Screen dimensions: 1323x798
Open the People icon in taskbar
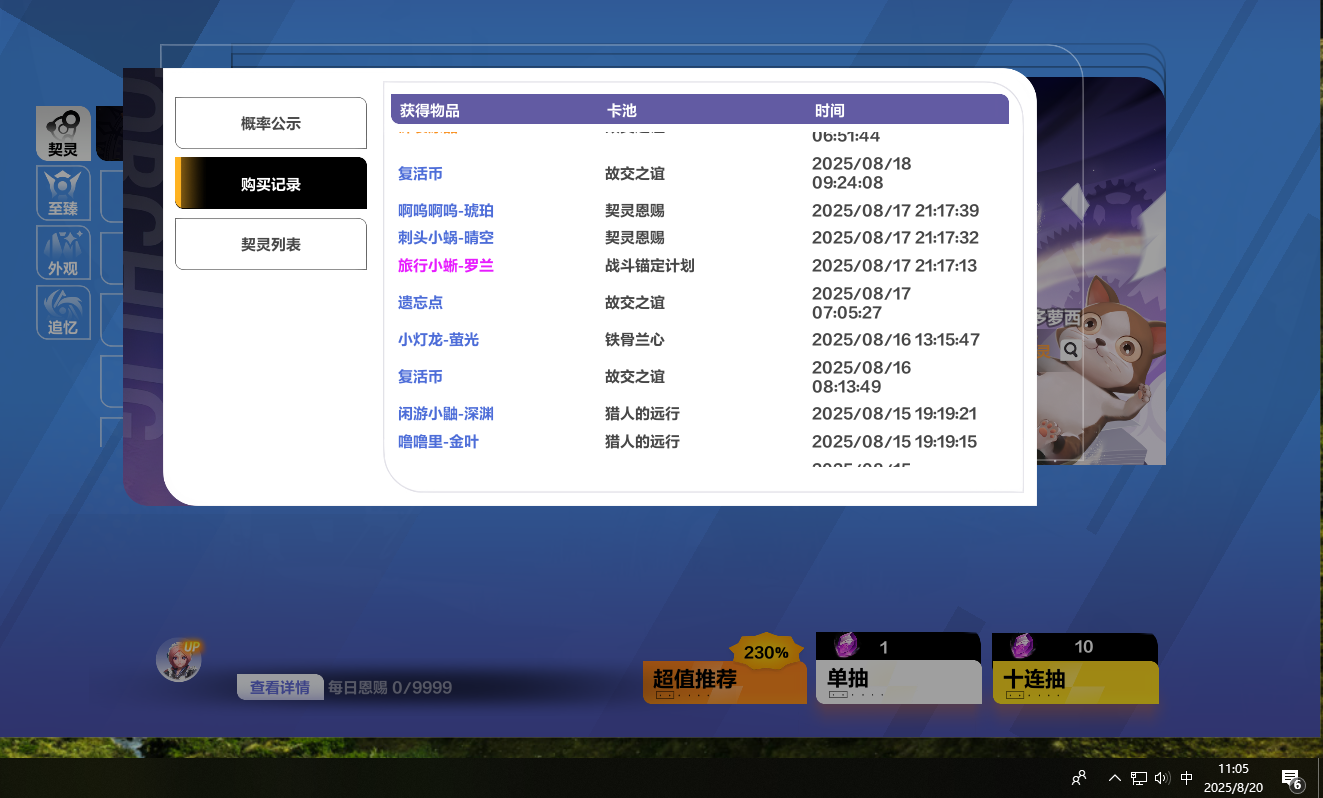pyautogui.click(x=1079, y=778)
